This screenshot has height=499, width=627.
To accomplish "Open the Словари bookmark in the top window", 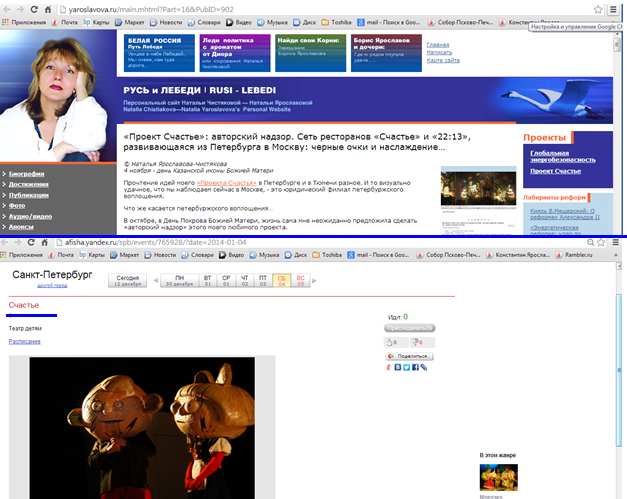I will point(204,22).
